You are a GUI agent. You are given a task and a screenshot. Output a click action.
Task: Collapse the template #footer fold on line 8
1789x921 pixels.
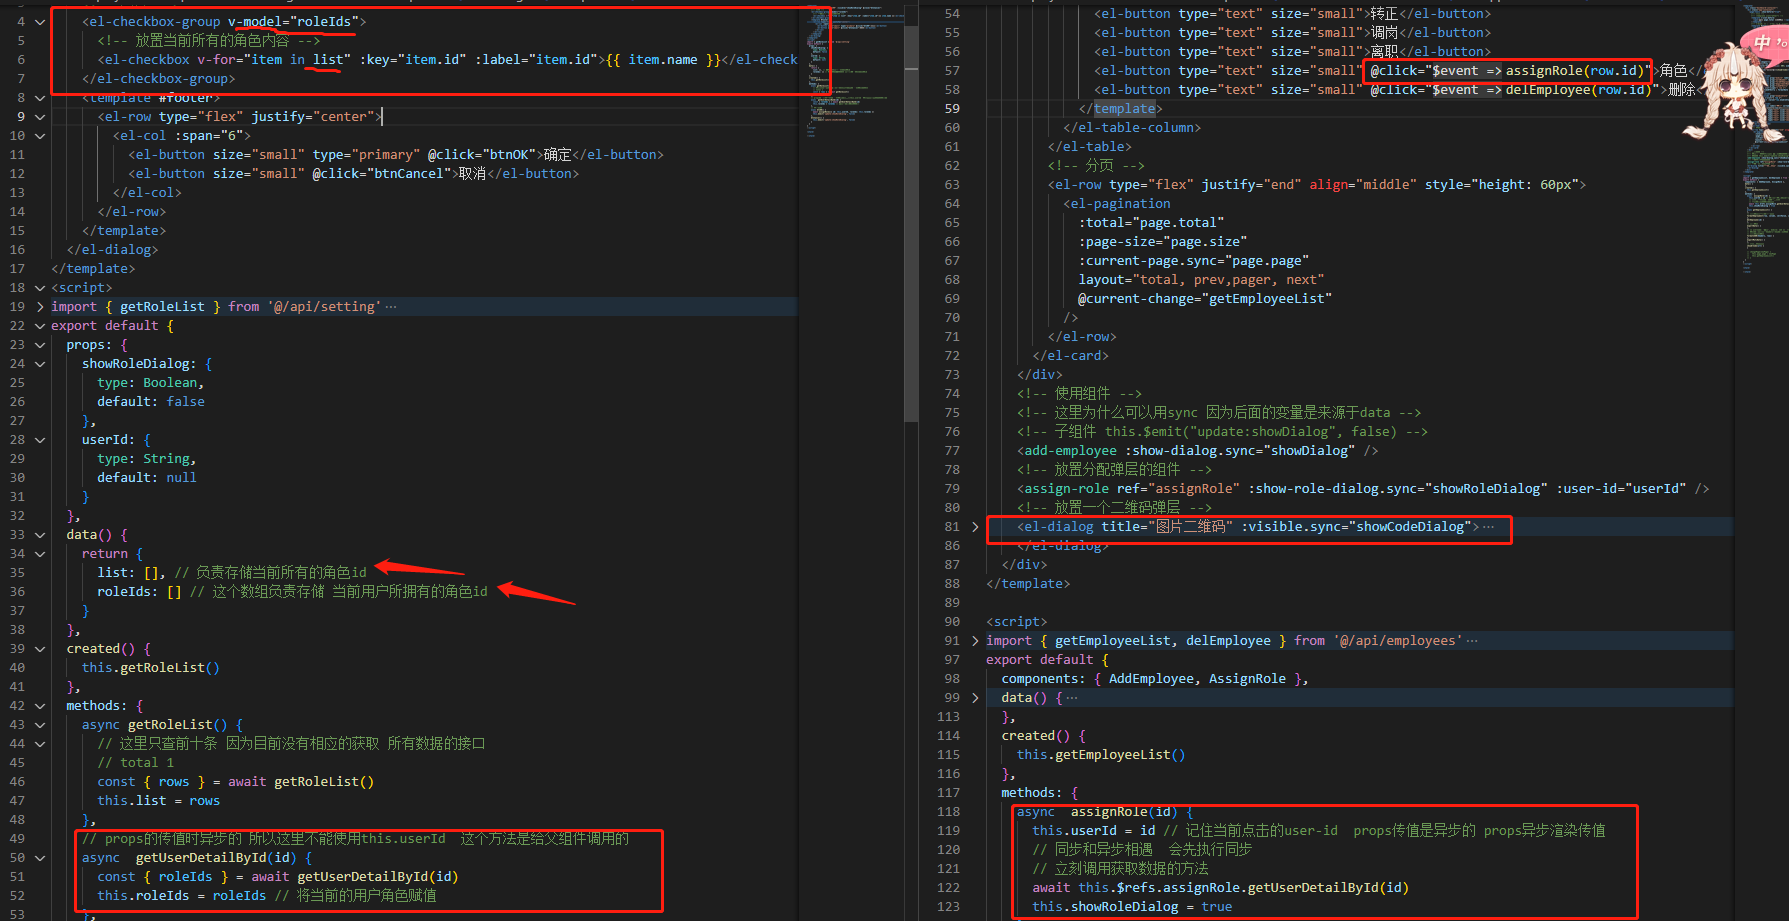coord(40,98)
